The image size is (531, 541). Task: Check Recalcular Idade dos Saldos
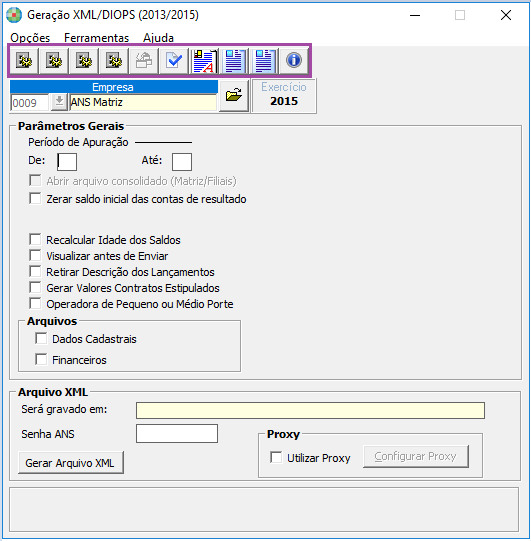point(35,239)
